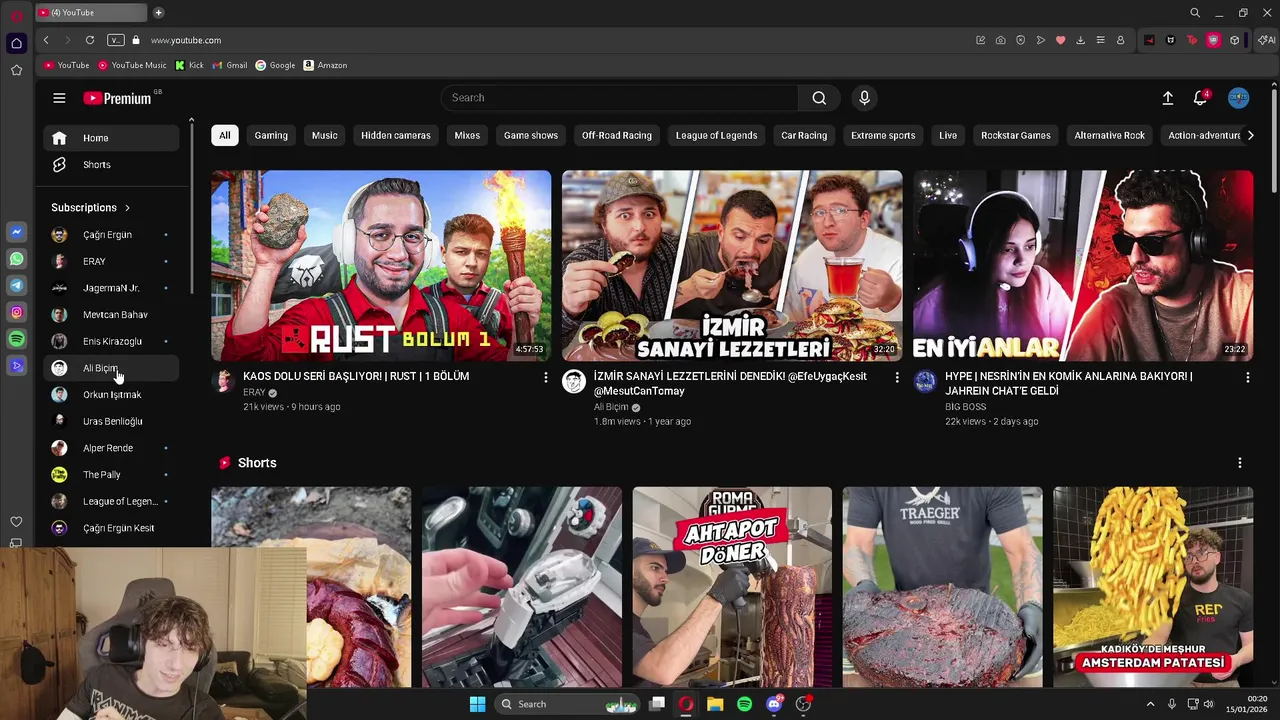This screenshot has height=720, width=1280.
Task: Take a snapshot with camera icon
Action: tap(1000, 40)
